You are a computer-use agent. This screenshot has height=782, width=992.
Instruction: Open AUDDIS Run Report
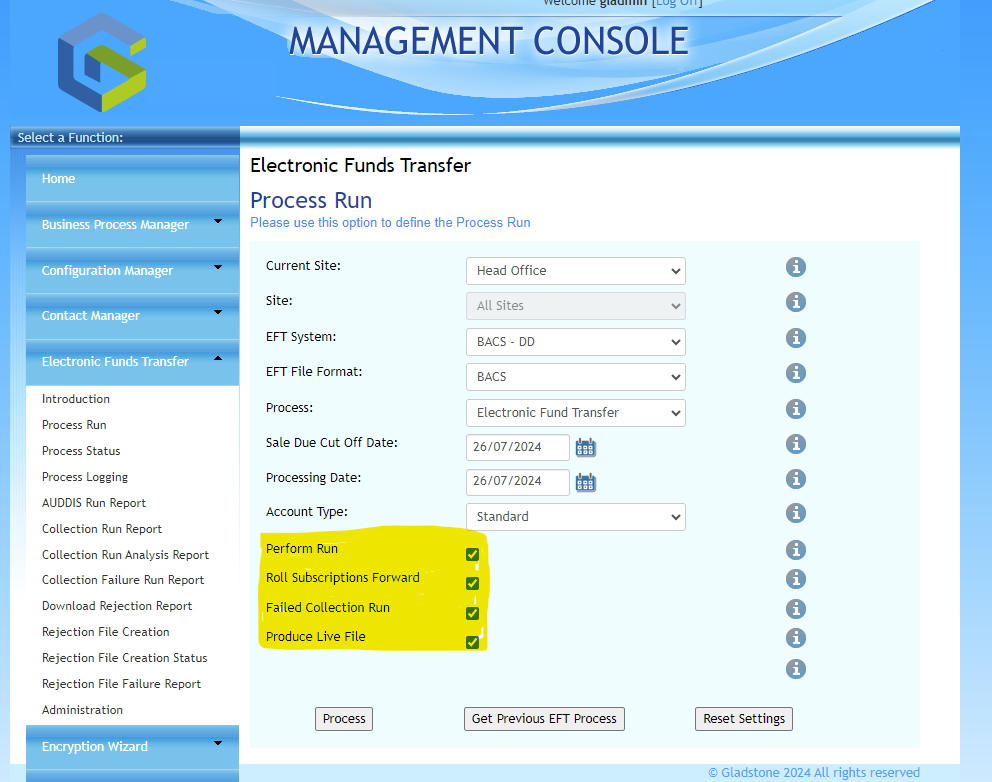(x=94, y=502)
